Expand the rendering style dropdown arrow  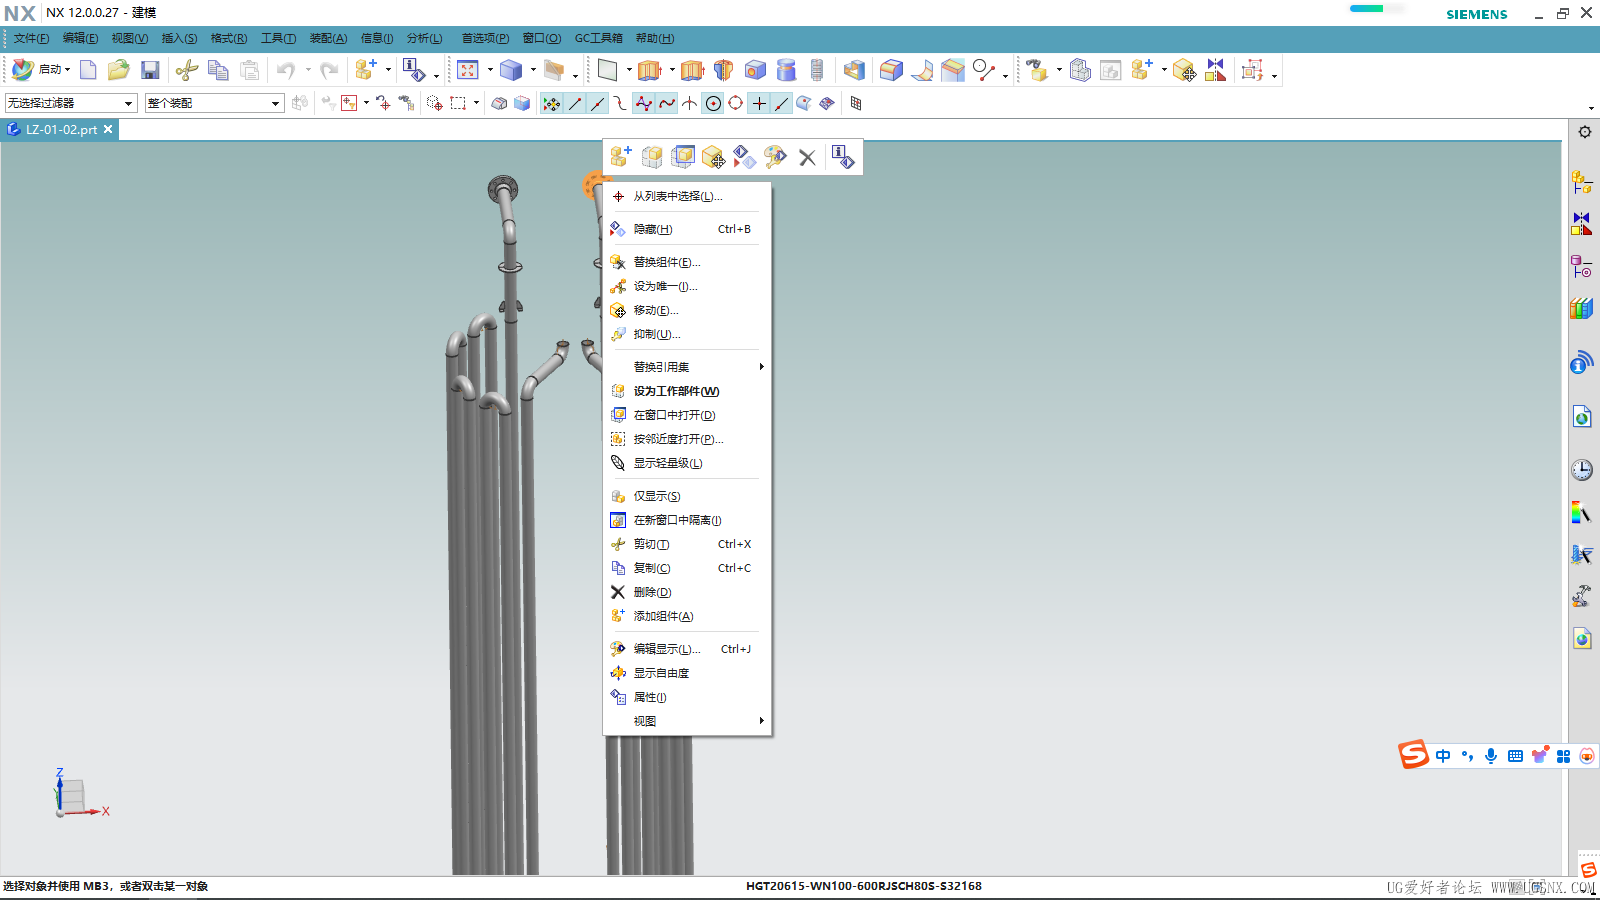pos(533,70)
